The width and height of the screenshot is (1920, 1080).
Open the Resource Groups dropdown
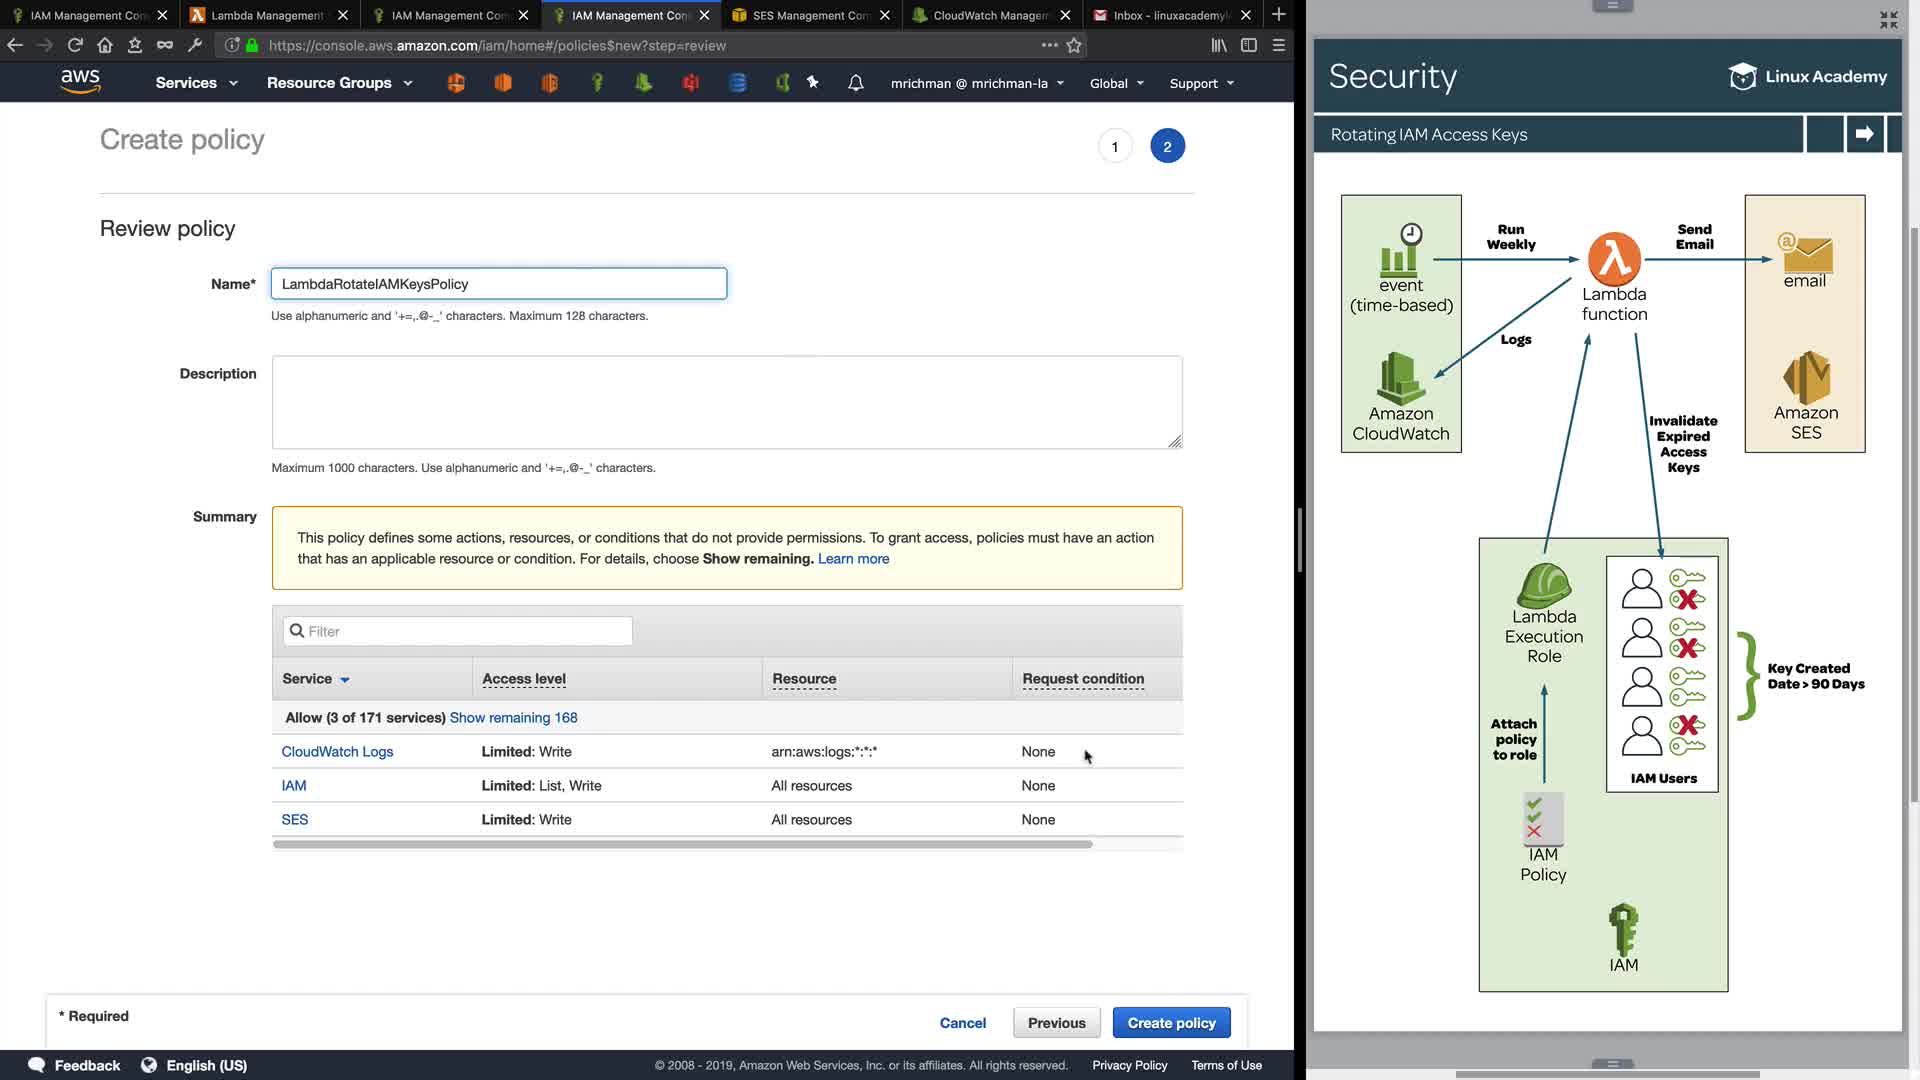click(x=339, y=83)
